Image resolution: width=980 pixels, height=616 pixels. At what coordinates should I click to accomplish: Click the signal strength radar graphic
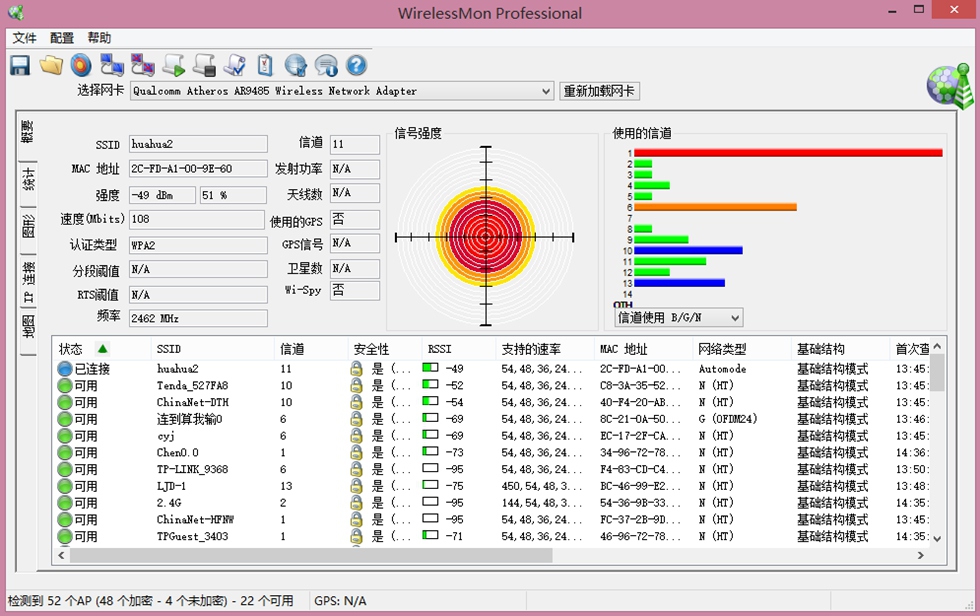tap(485, 237)
